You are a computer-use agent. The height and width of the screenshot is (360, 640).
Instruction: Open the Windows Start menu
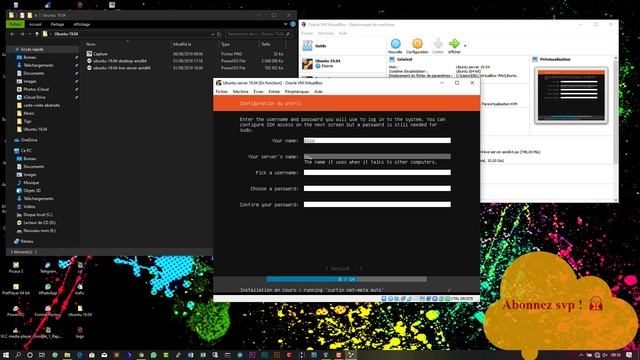(6, 355)
